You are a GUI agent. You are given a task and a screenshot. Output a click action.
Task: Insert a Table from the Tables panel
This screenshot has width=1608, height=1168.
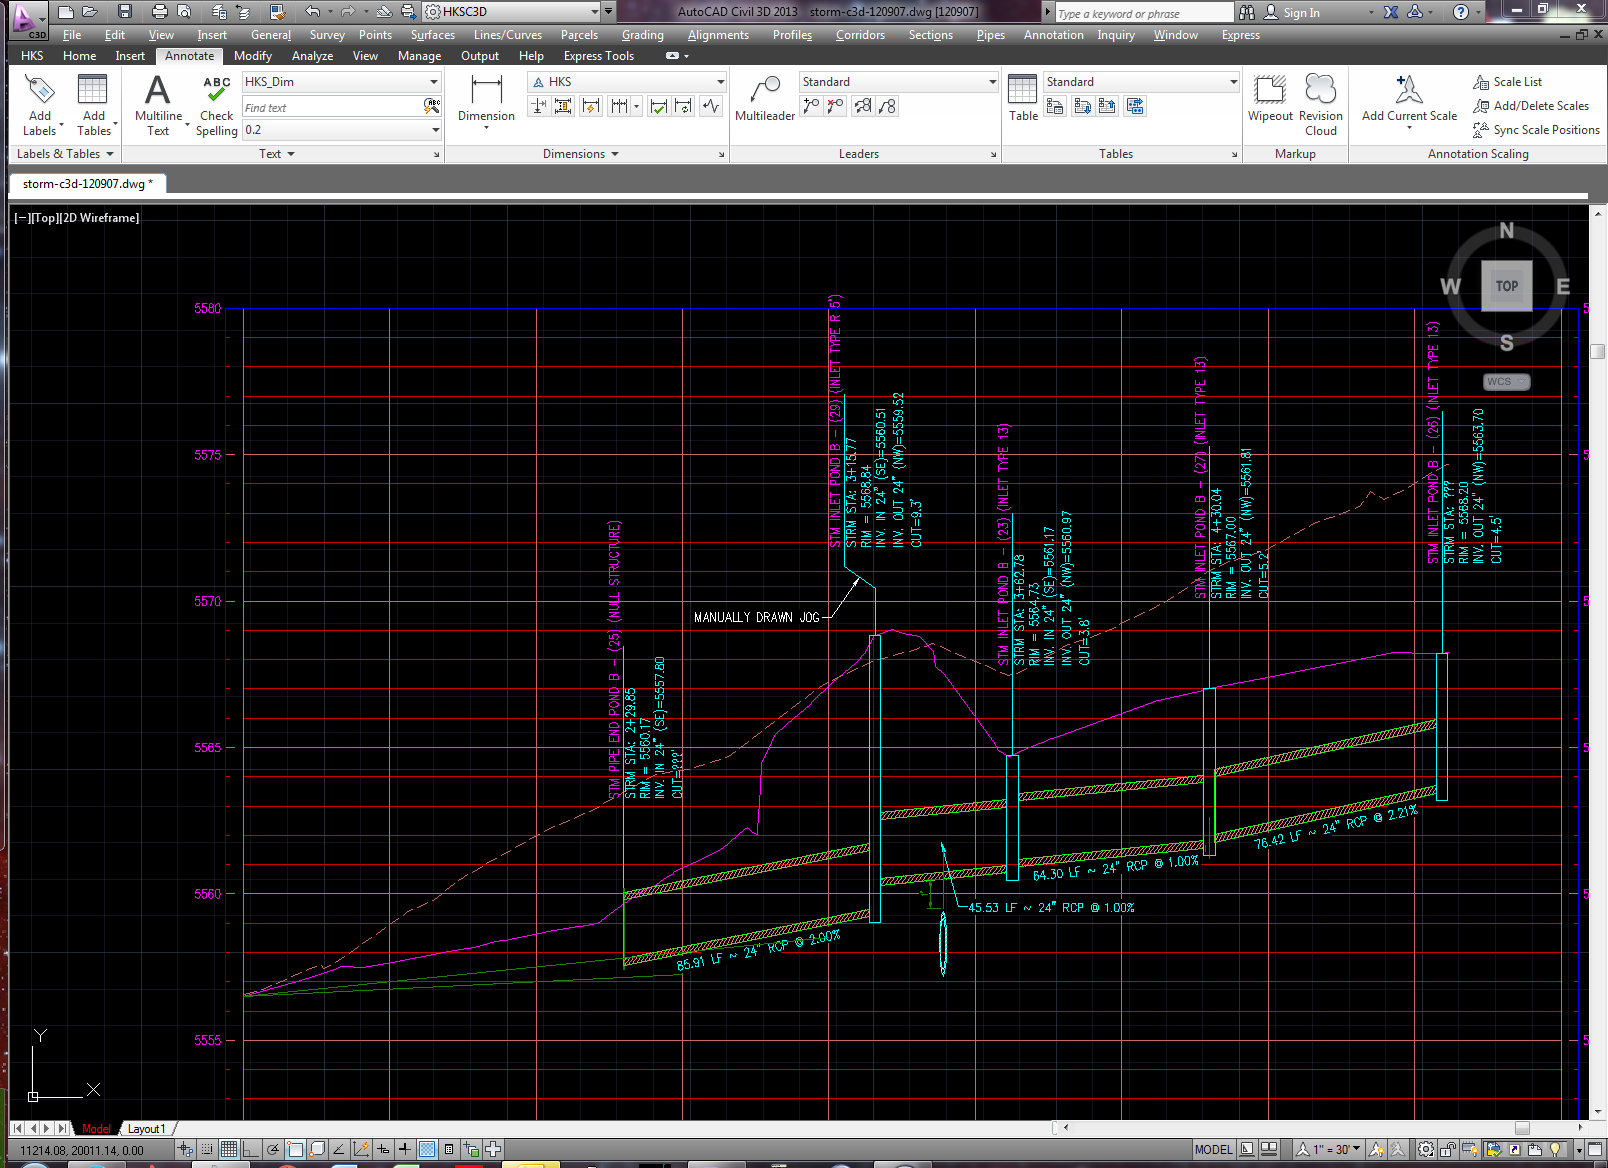1023,98
